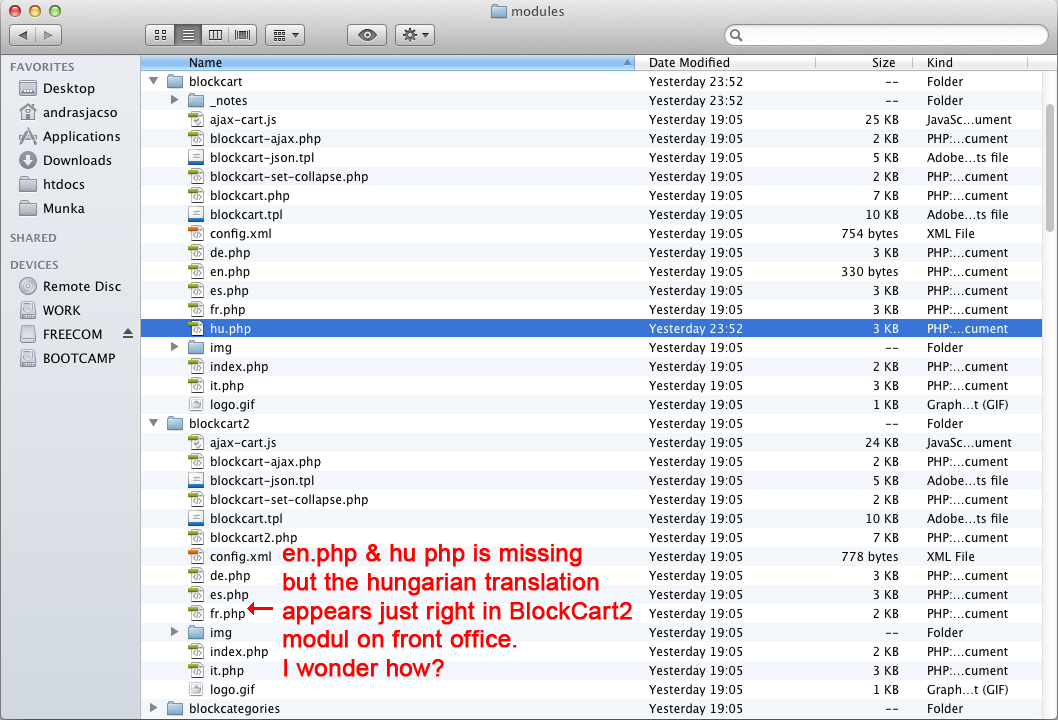This screenshot has height=720, width=1058.
Task: Open Applications in the sidebar
Action: click(70, 136)
